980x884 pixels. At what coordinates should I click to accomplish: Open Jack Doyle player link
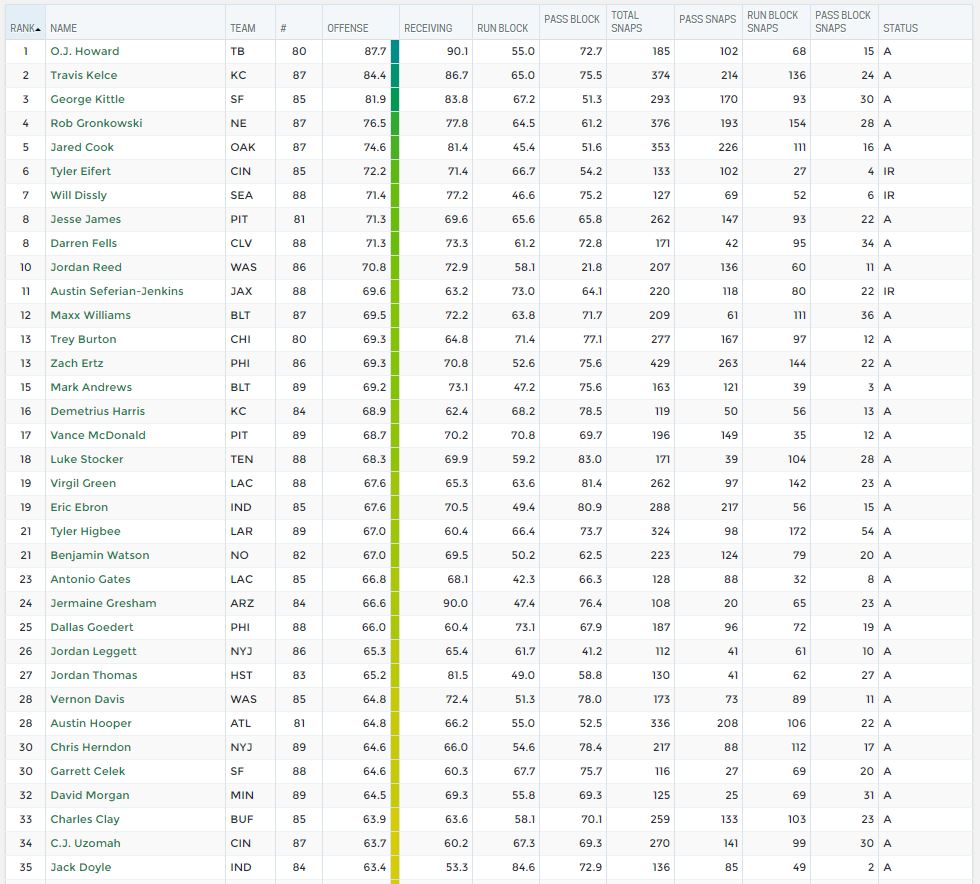point(81,867)
